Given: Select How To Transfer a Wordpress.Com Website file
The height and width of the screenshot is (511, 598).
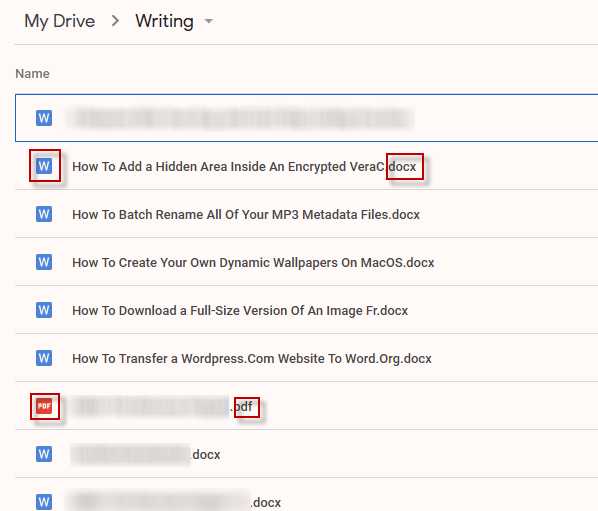Looking at the screenshot, I should coord(252,359).
